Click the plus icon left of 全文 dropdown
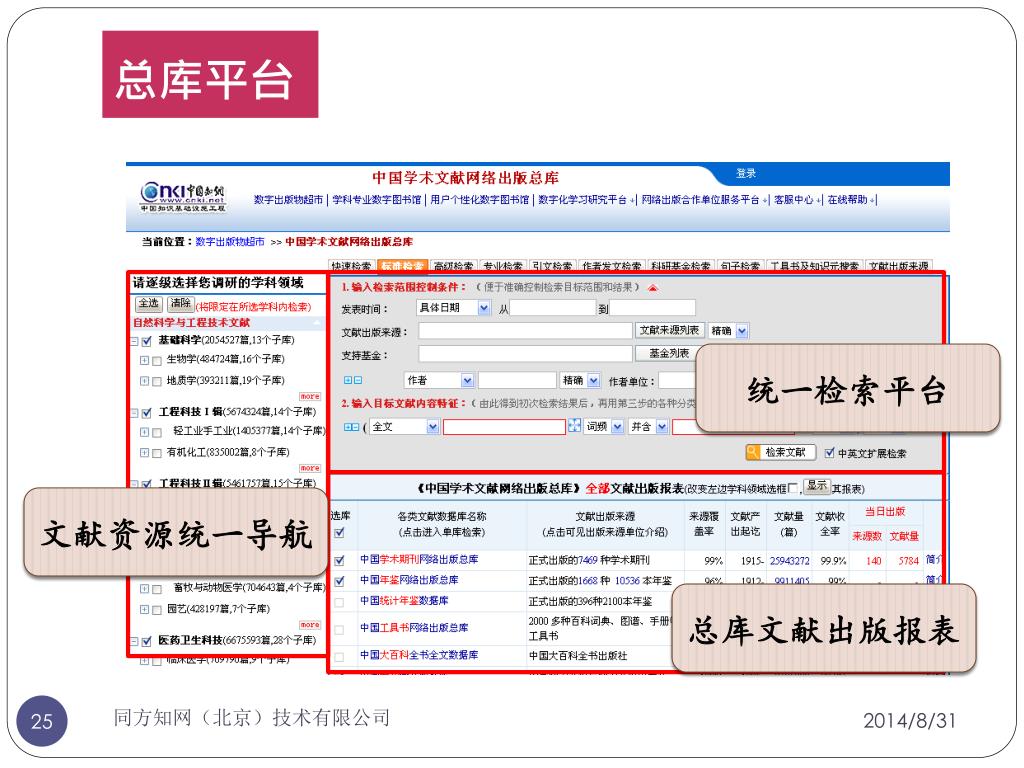The height and width of the screenshot is (768, 1024). (x=348, y=427)
